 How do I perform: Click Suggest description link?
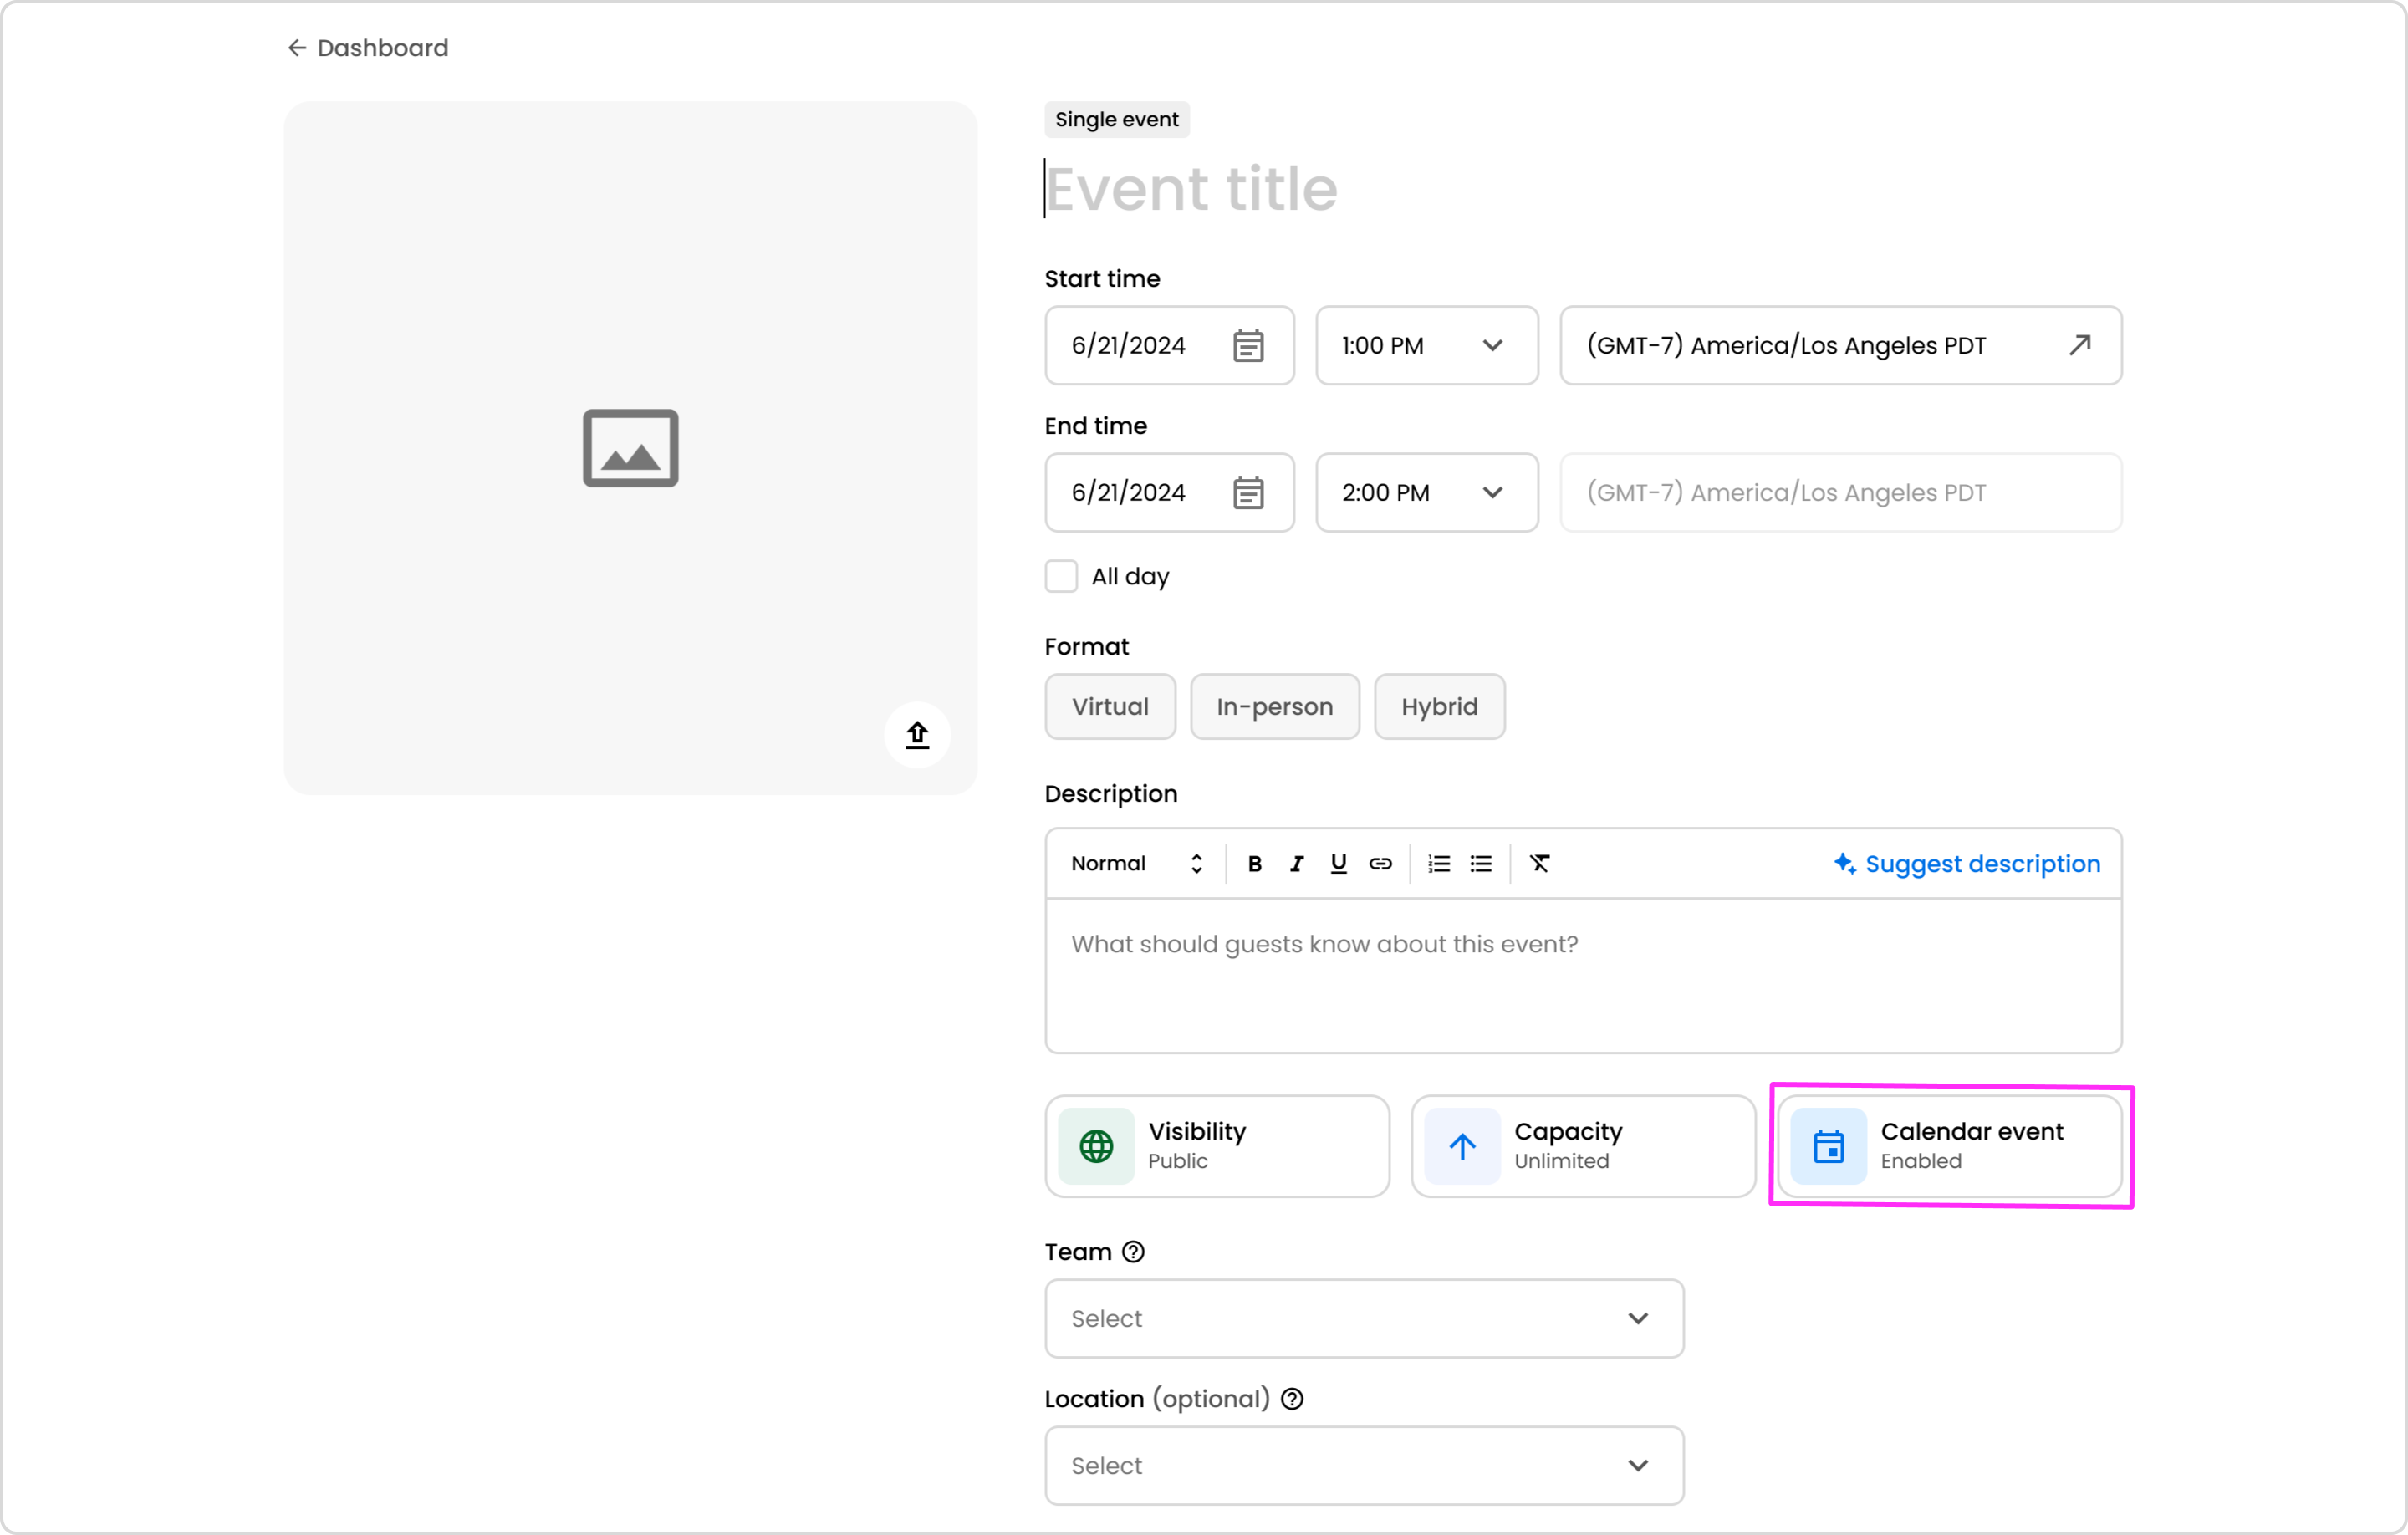(x=1967, y=864)
